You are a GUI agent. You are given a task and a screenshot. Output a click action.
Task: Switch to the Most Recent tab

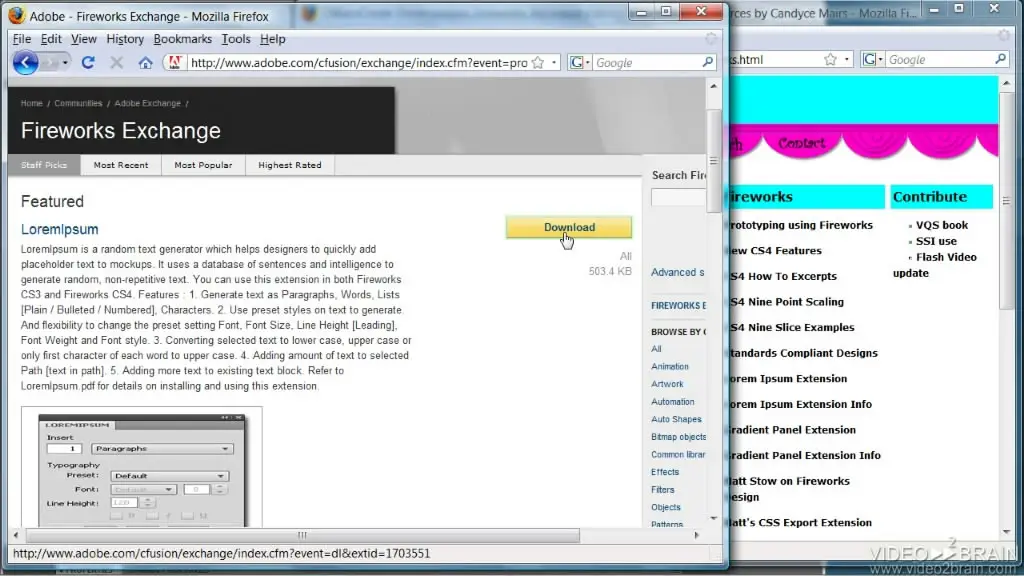click(x=121, y=165)
